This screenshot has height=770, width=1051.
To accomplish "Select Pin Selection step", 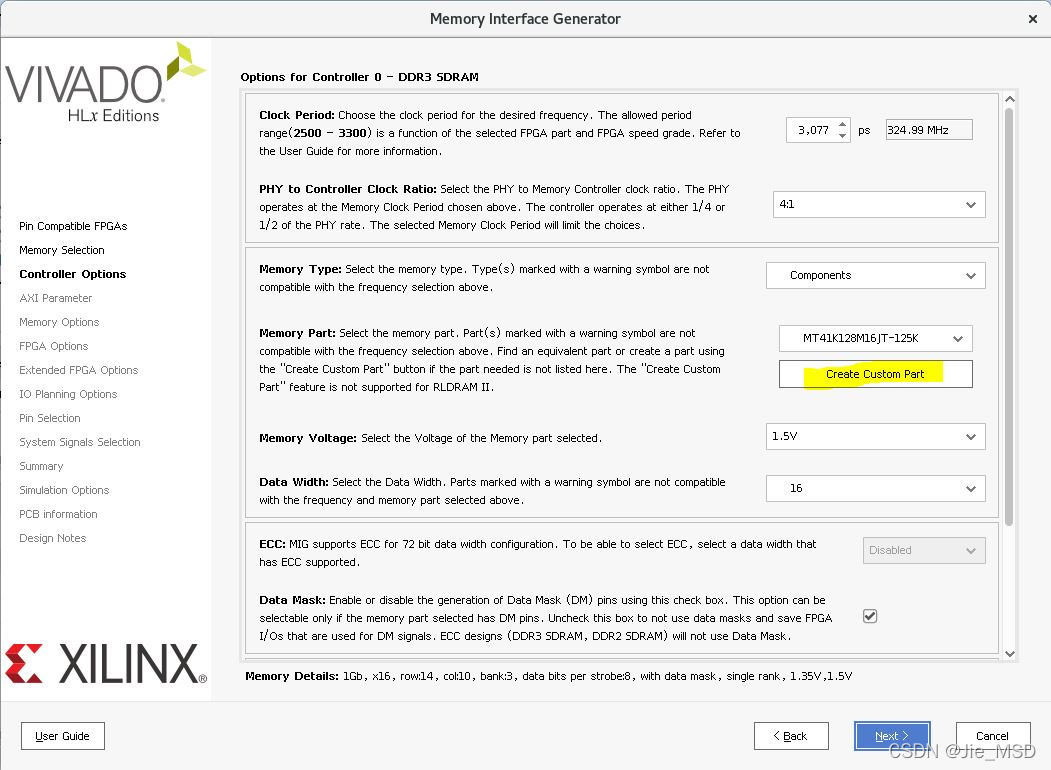I will [50, 418].
